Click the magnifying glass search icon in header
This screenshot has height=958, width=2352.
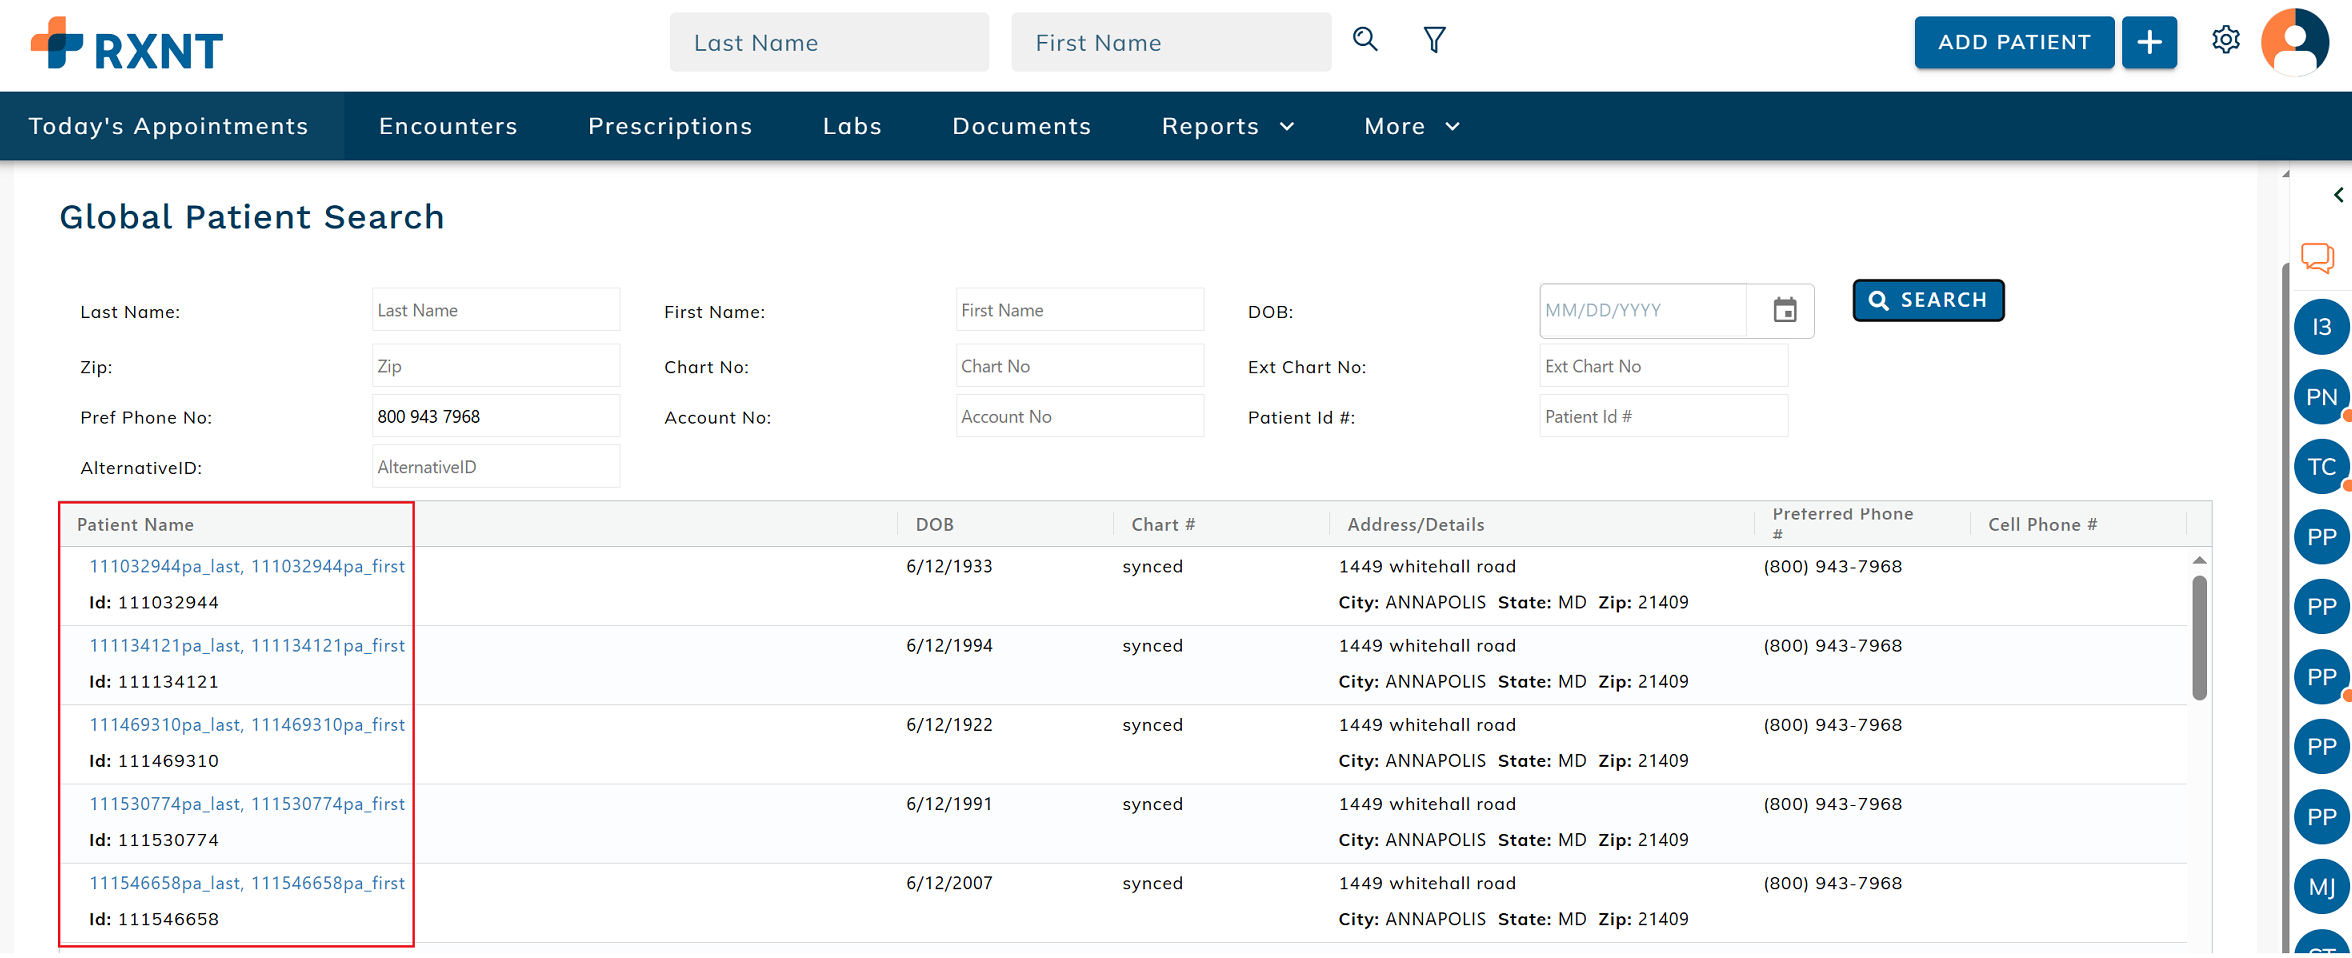coord(1365,40)
